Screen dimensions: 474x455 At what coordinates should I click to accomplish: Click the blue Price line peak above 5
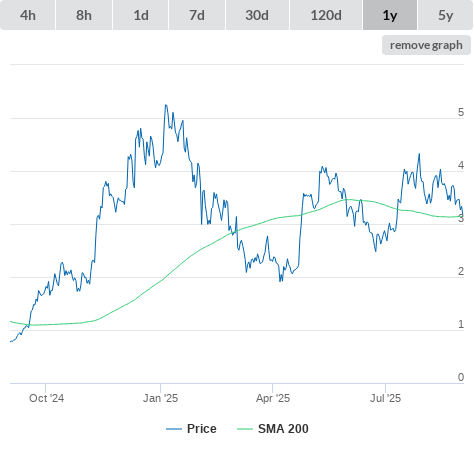(166, 105)
